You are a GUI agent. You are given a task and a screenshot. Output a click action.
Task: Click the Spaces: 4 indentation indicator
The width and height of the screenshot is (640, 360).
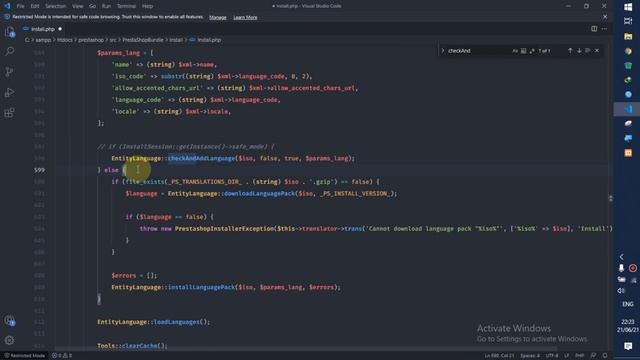click(530, 356)
